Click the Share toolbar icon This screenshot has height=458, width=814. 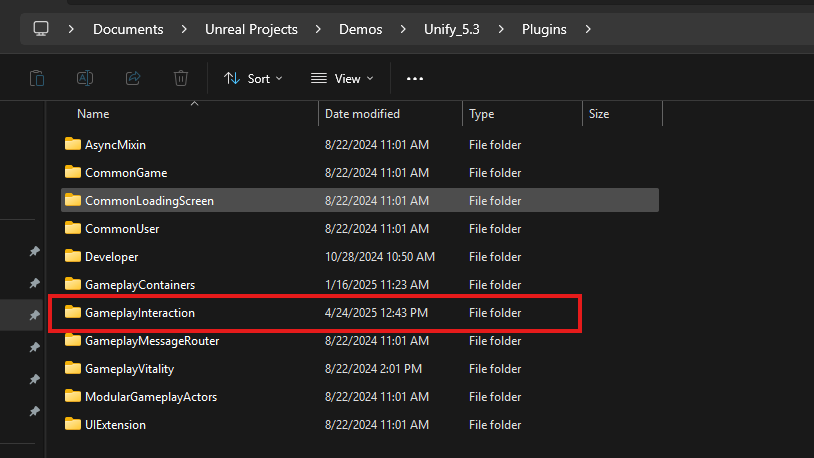pos(133,78)
